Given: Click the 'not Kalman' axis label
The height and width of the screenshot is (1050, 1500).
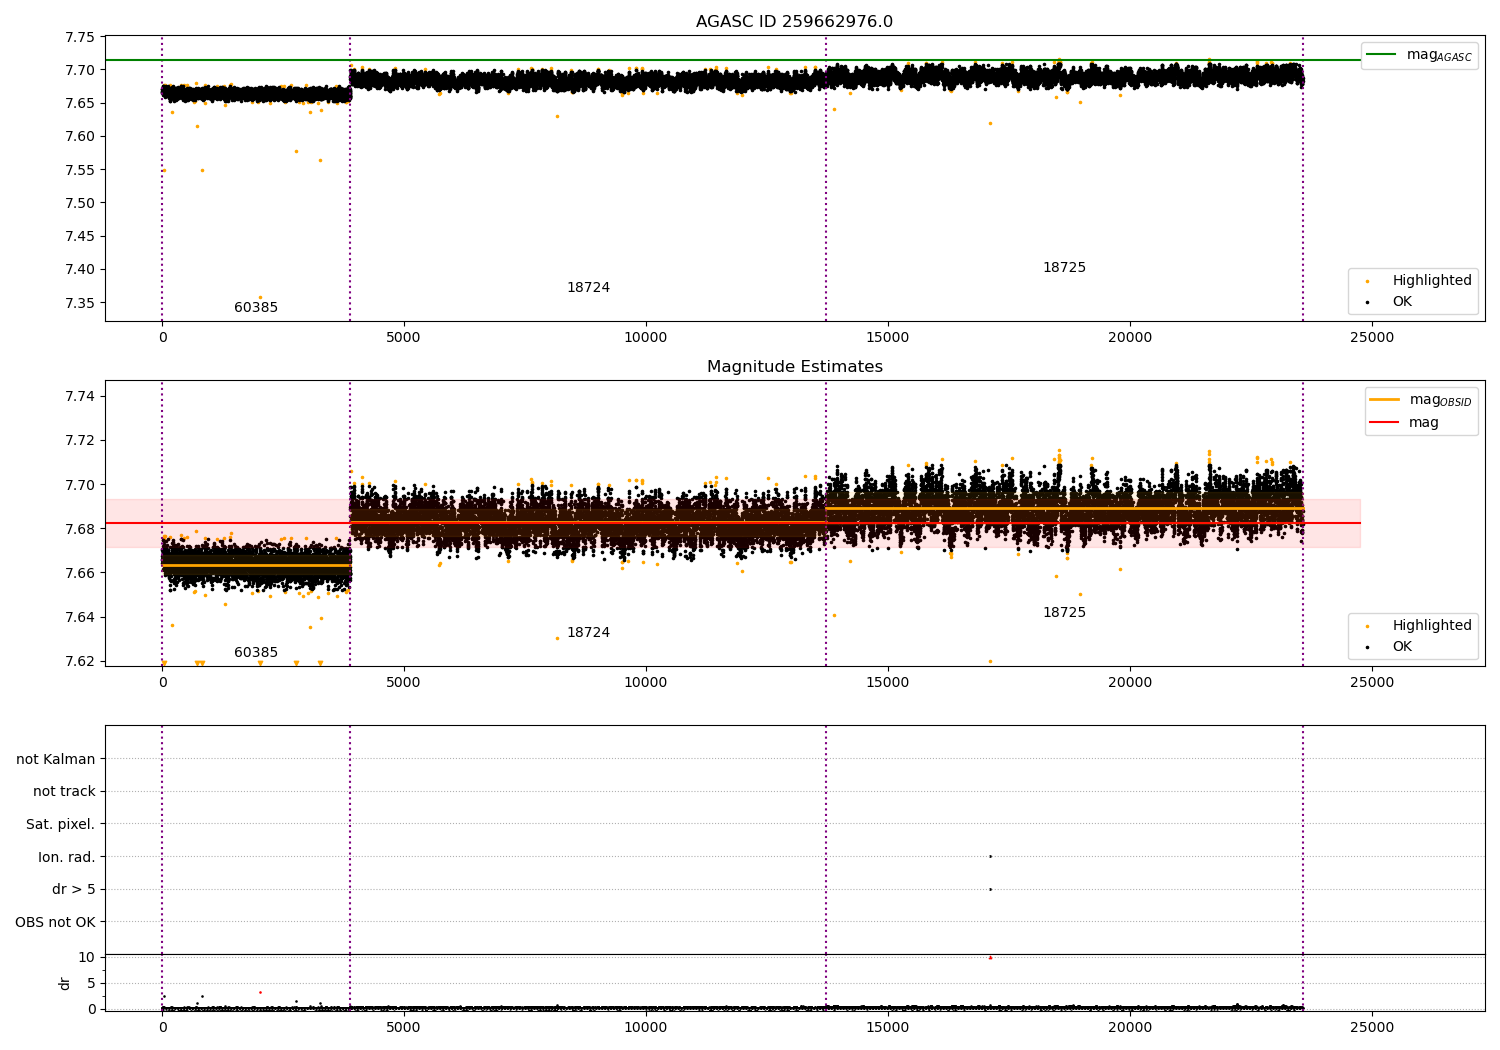Looking at the screenshot, I should point(56,760).
